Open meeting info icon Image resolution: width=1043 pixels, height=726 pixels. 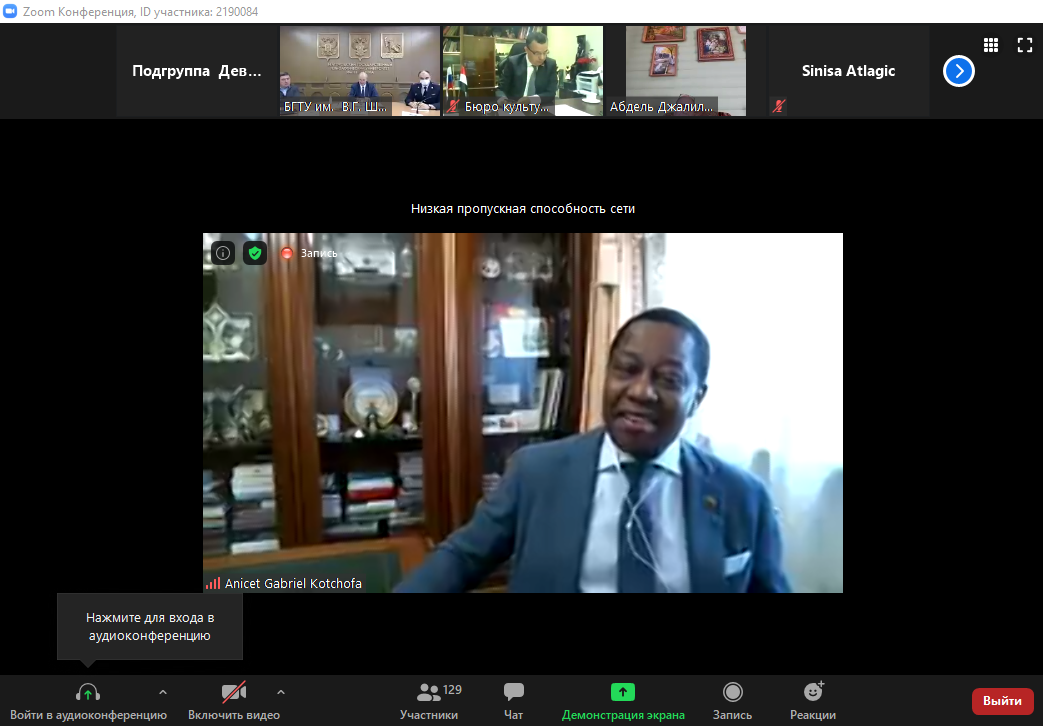pyautogui.click(x=223, y=253)
